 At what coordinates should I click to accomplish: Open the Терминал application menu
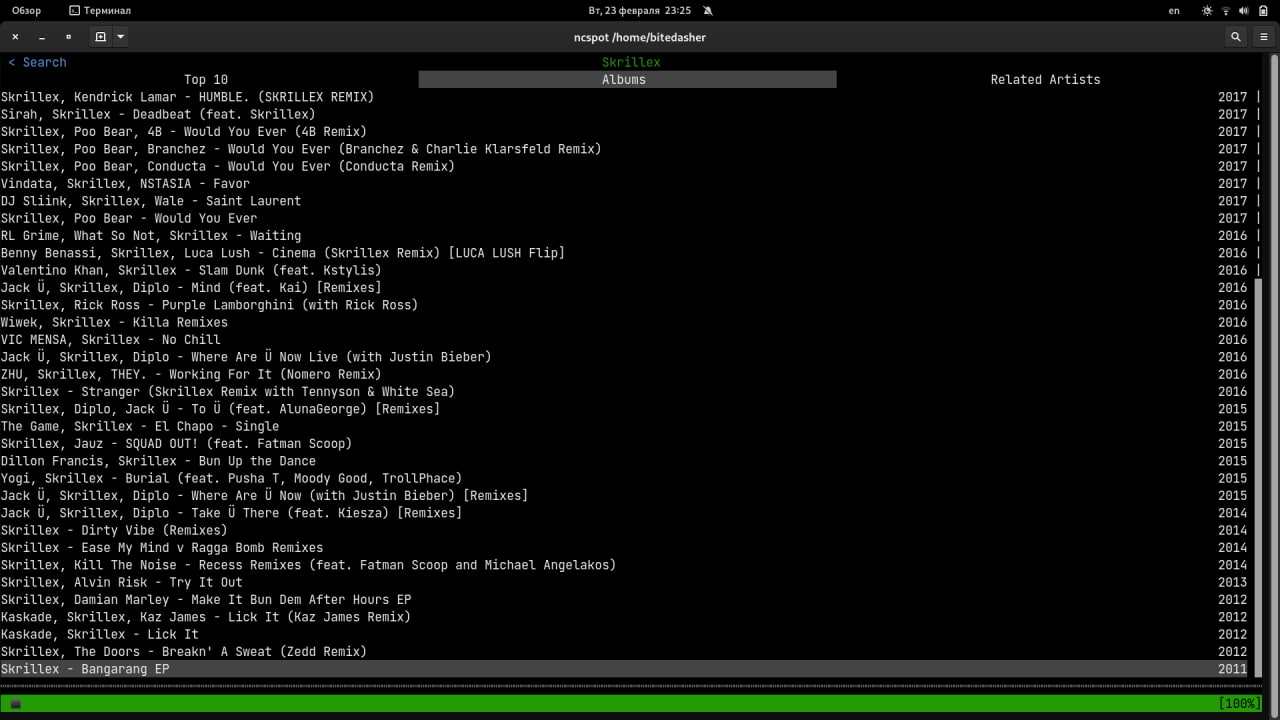pos(99,11)
